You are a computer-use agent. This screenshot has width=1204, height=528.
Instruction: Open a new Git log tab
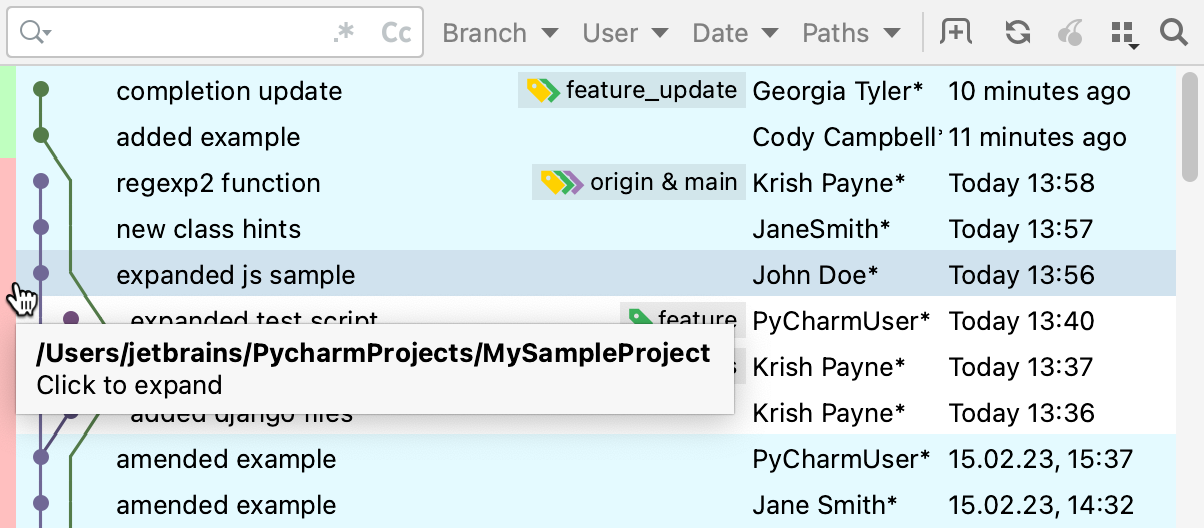click(x=956, y=33)
